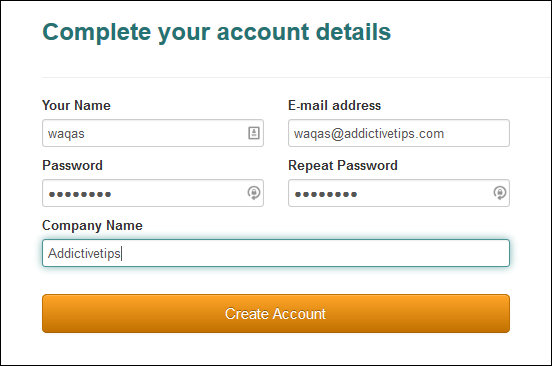
Task: Click the Company Name label
Action: click(x=92, y=226)
